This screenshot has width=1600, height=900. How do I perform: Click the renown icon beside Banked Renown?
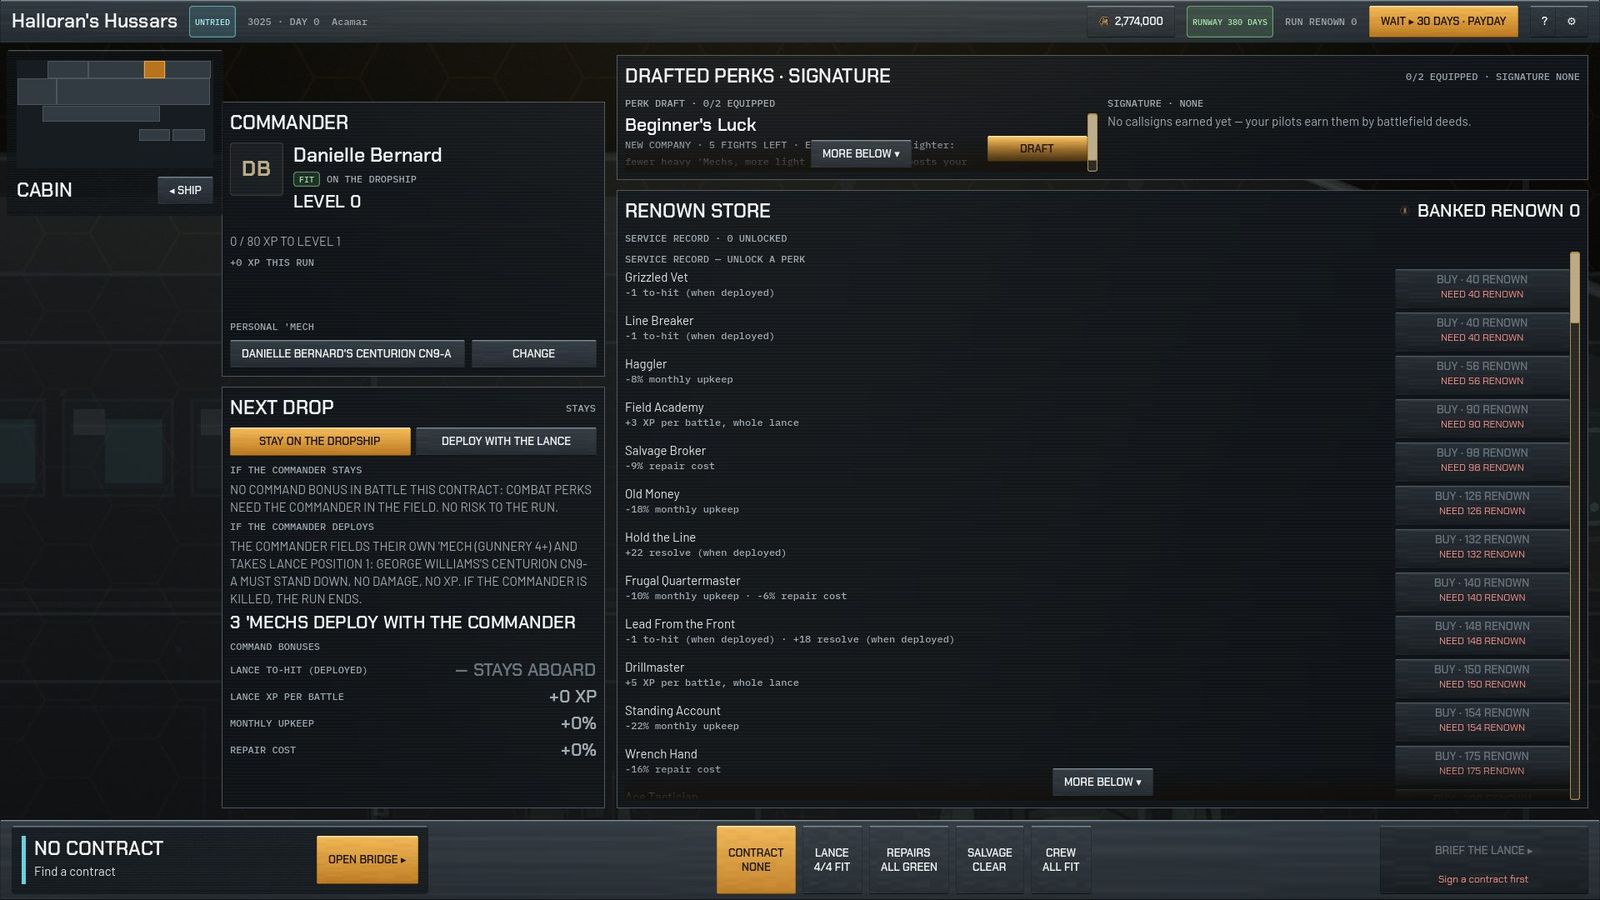1404,210
